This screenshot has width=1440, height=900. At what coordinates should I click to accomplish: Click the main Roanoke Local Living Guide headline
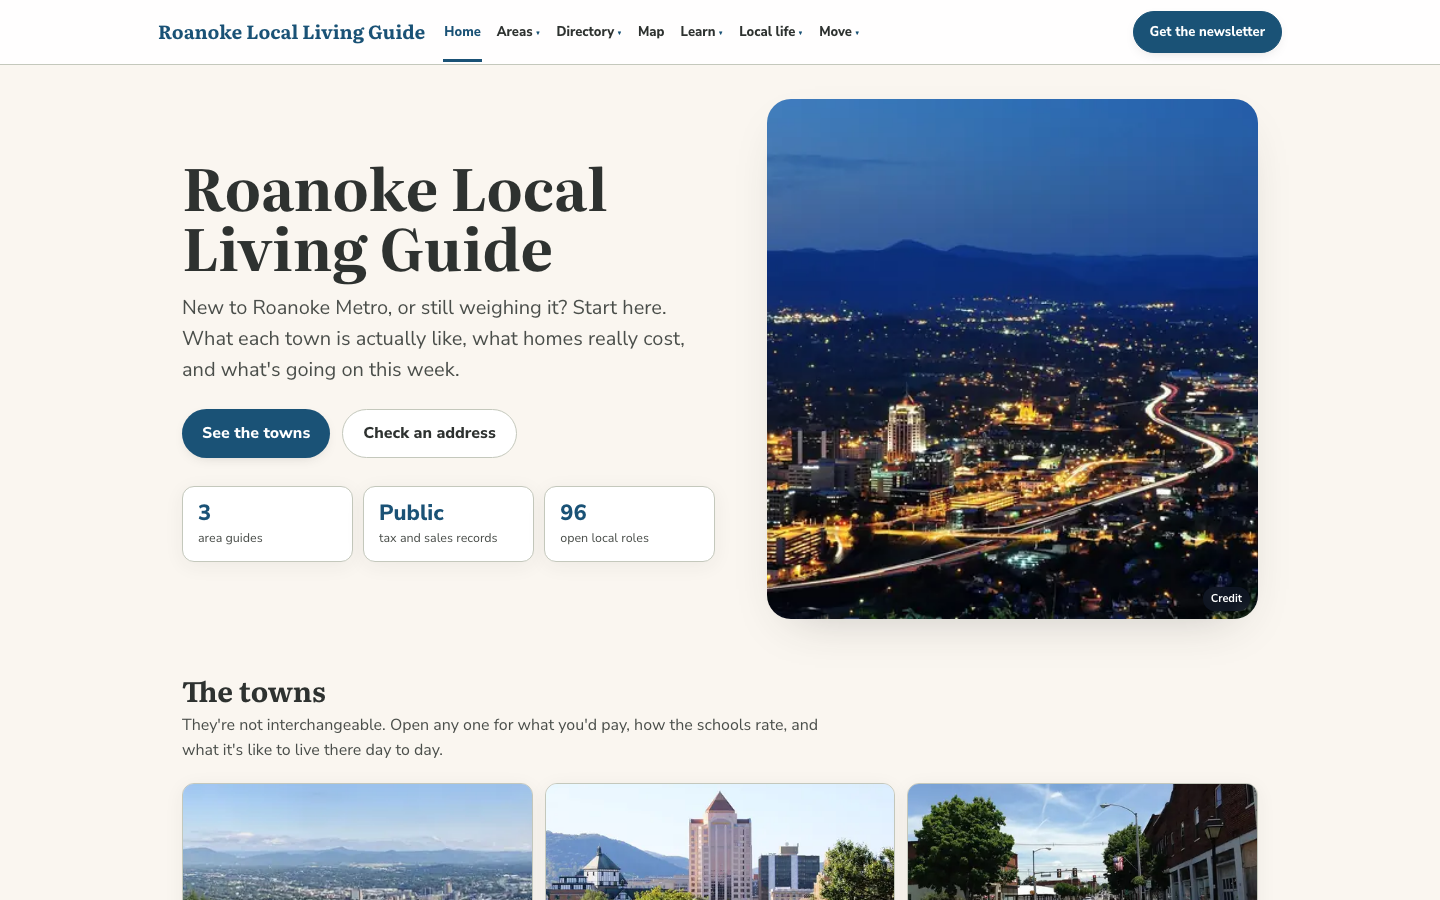395,220
